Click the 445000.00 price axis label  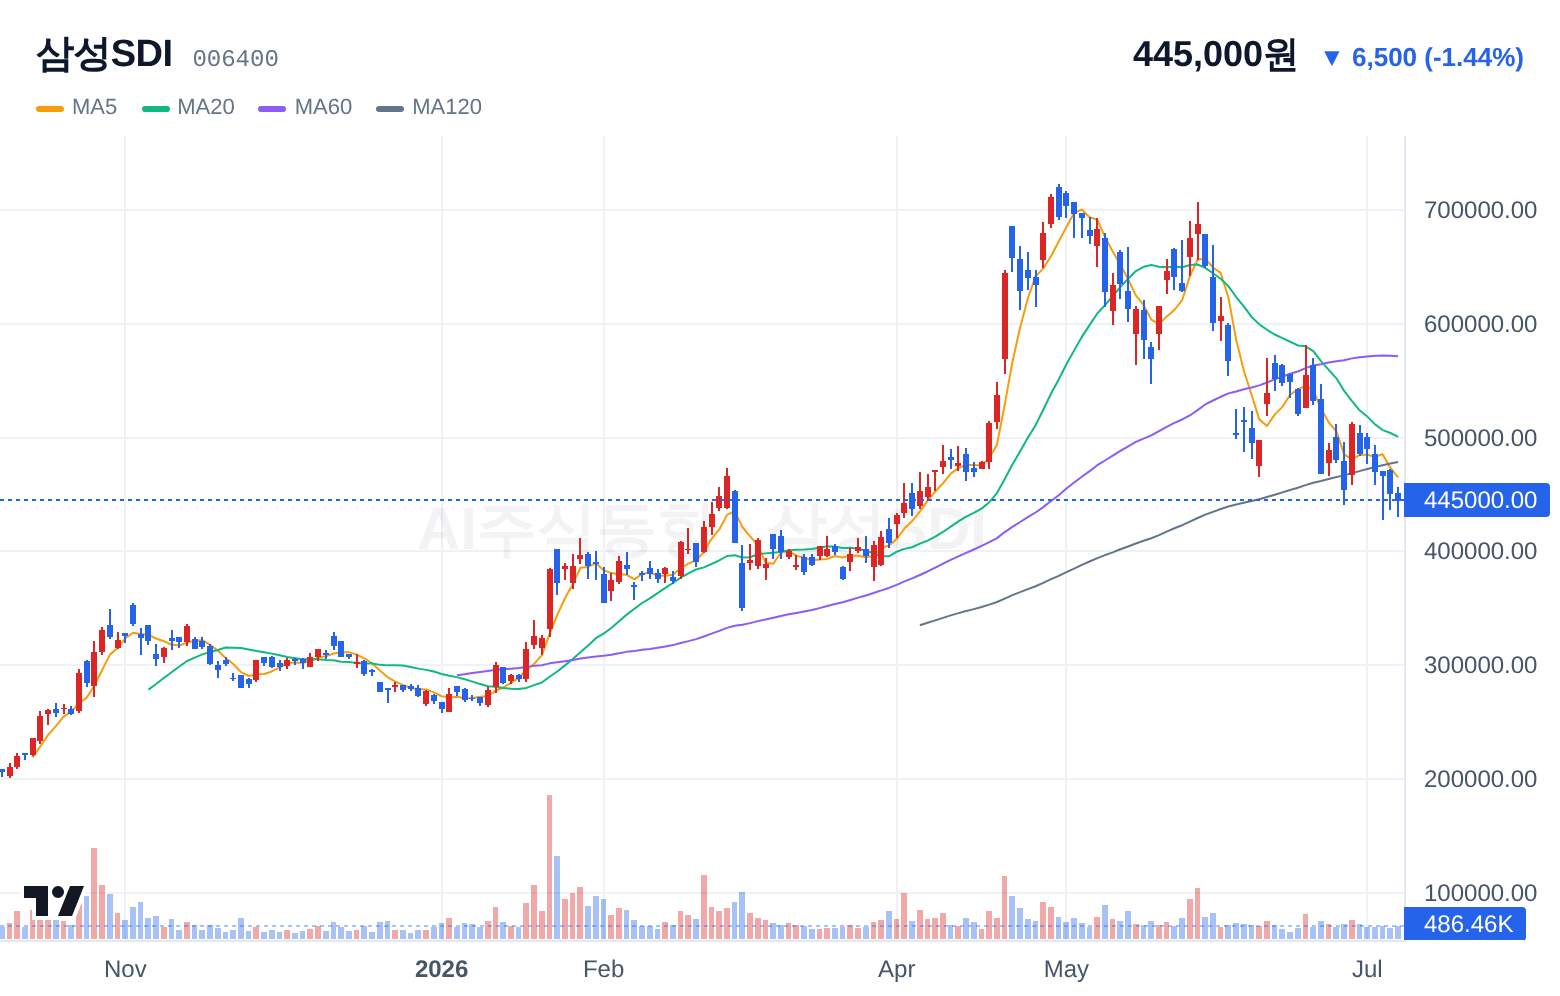coord(1477,500)
